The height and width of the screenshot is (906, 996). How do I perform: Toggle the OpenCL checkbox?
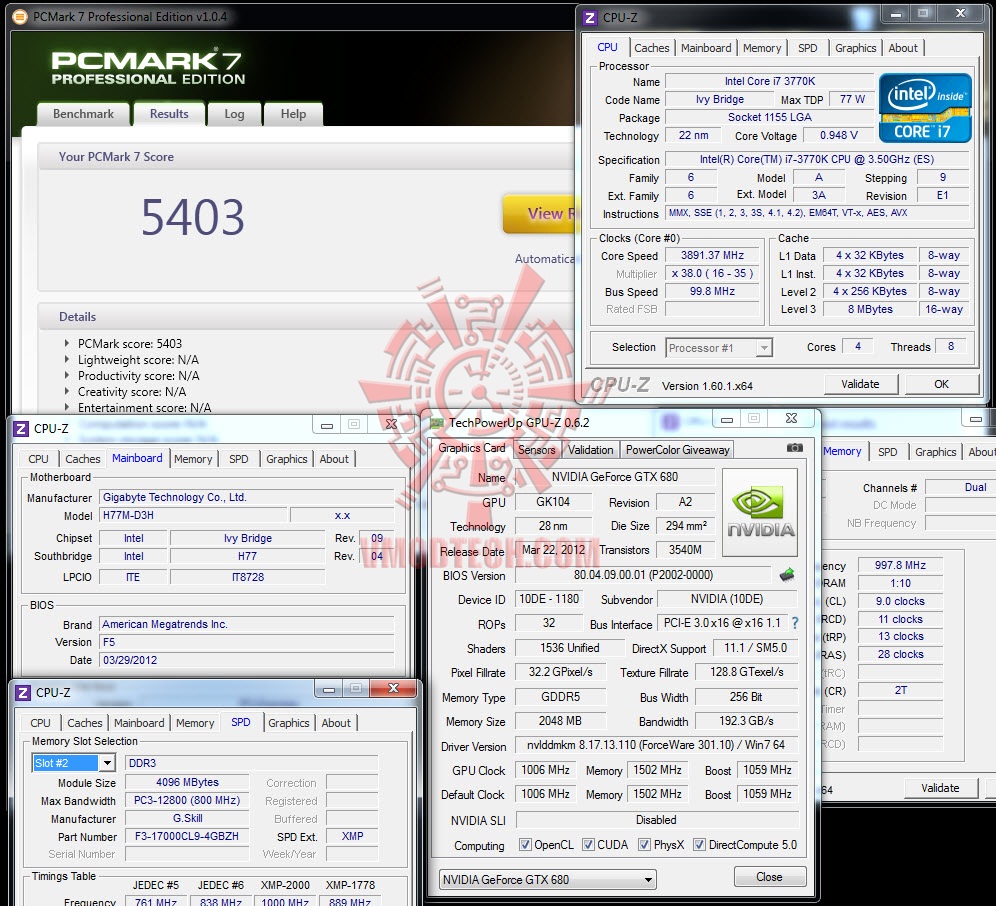click(x=525, y=844)
